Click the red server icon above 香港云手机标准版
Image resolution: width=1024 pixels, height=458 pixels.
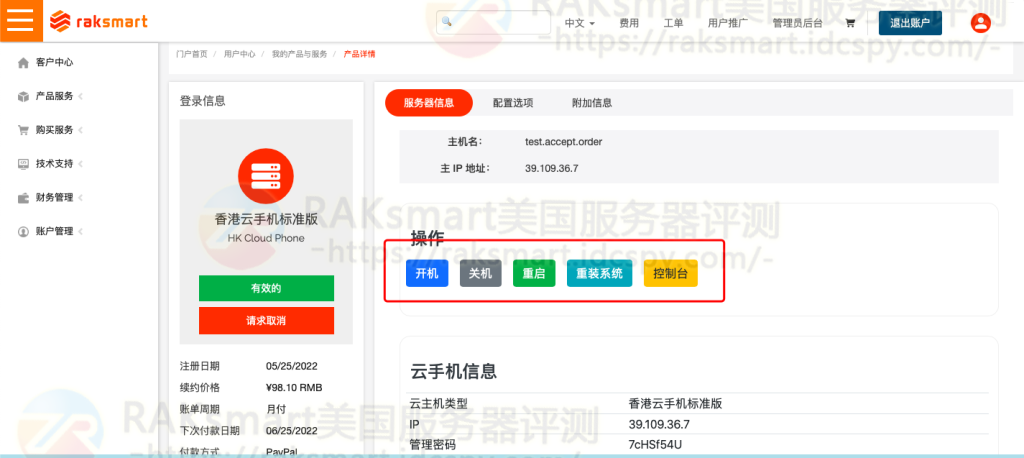(266, 176)
